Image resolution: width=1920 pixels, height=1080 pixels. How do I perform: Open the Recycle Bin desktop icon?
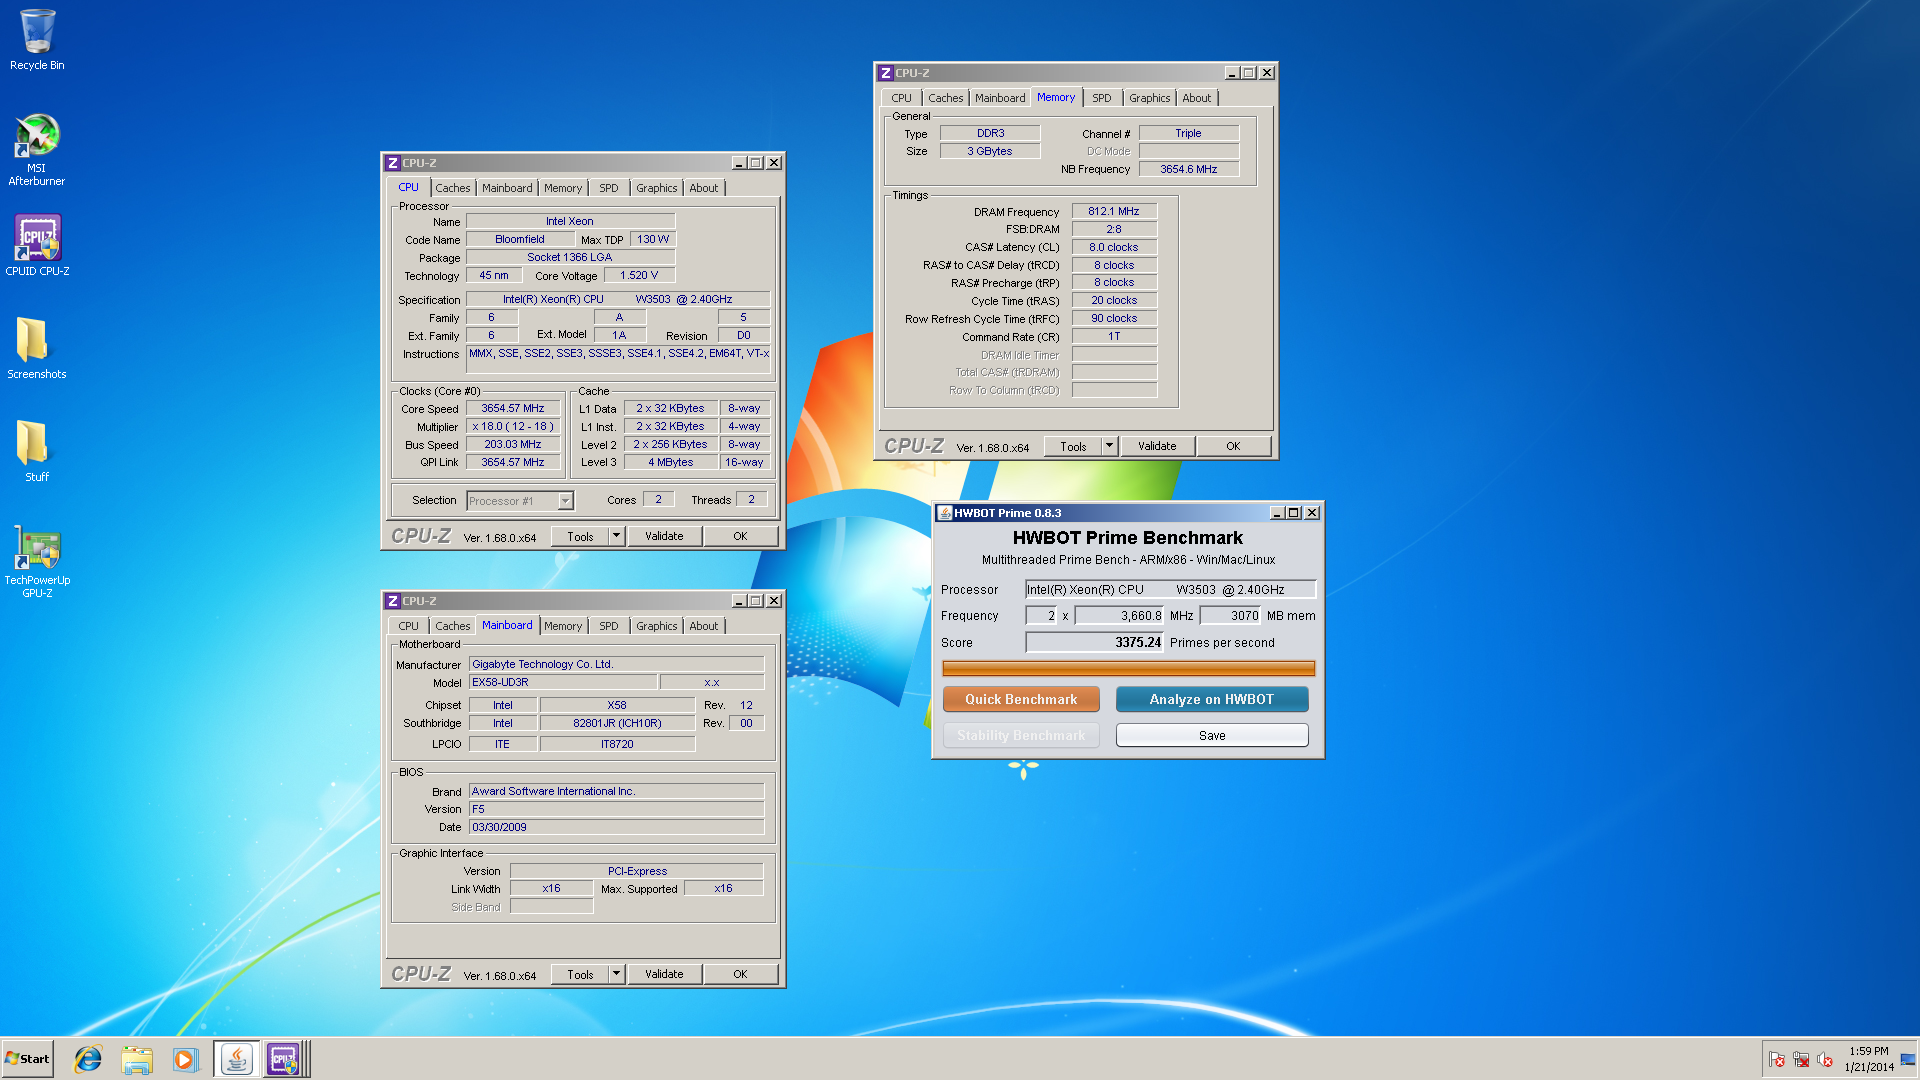click(x=37, y=40)
